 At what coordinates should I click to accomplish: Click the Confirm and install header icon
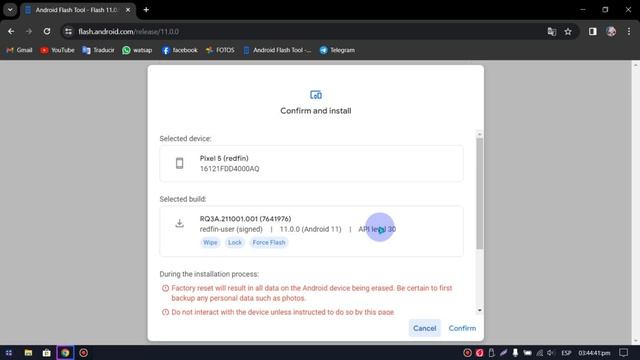[x=316, y=95]
